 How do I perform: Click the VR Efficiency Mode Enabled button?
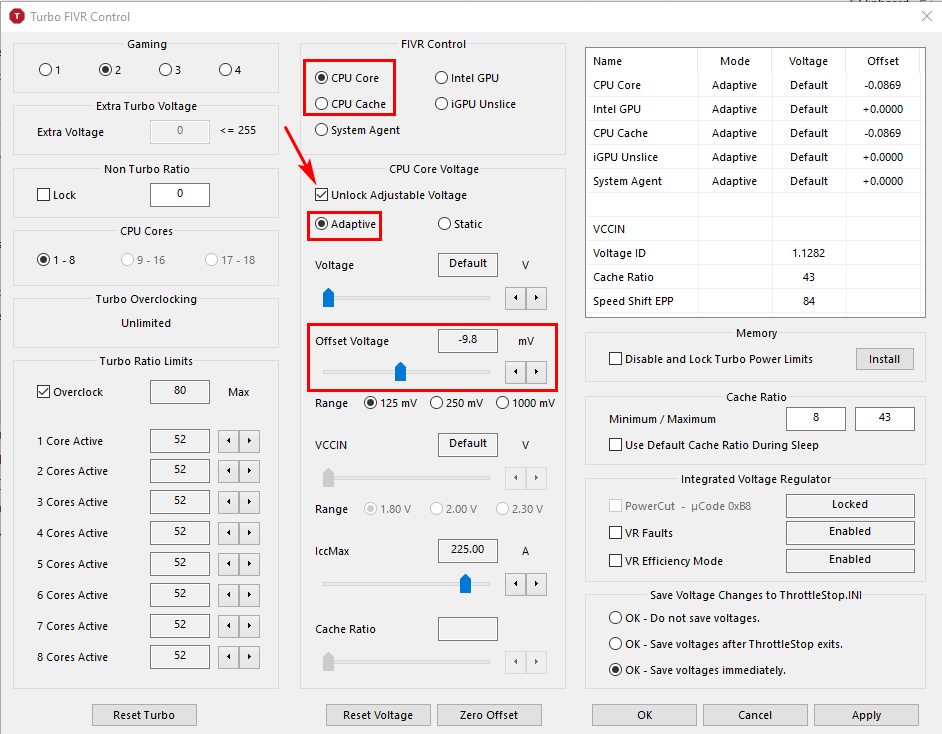850,560
